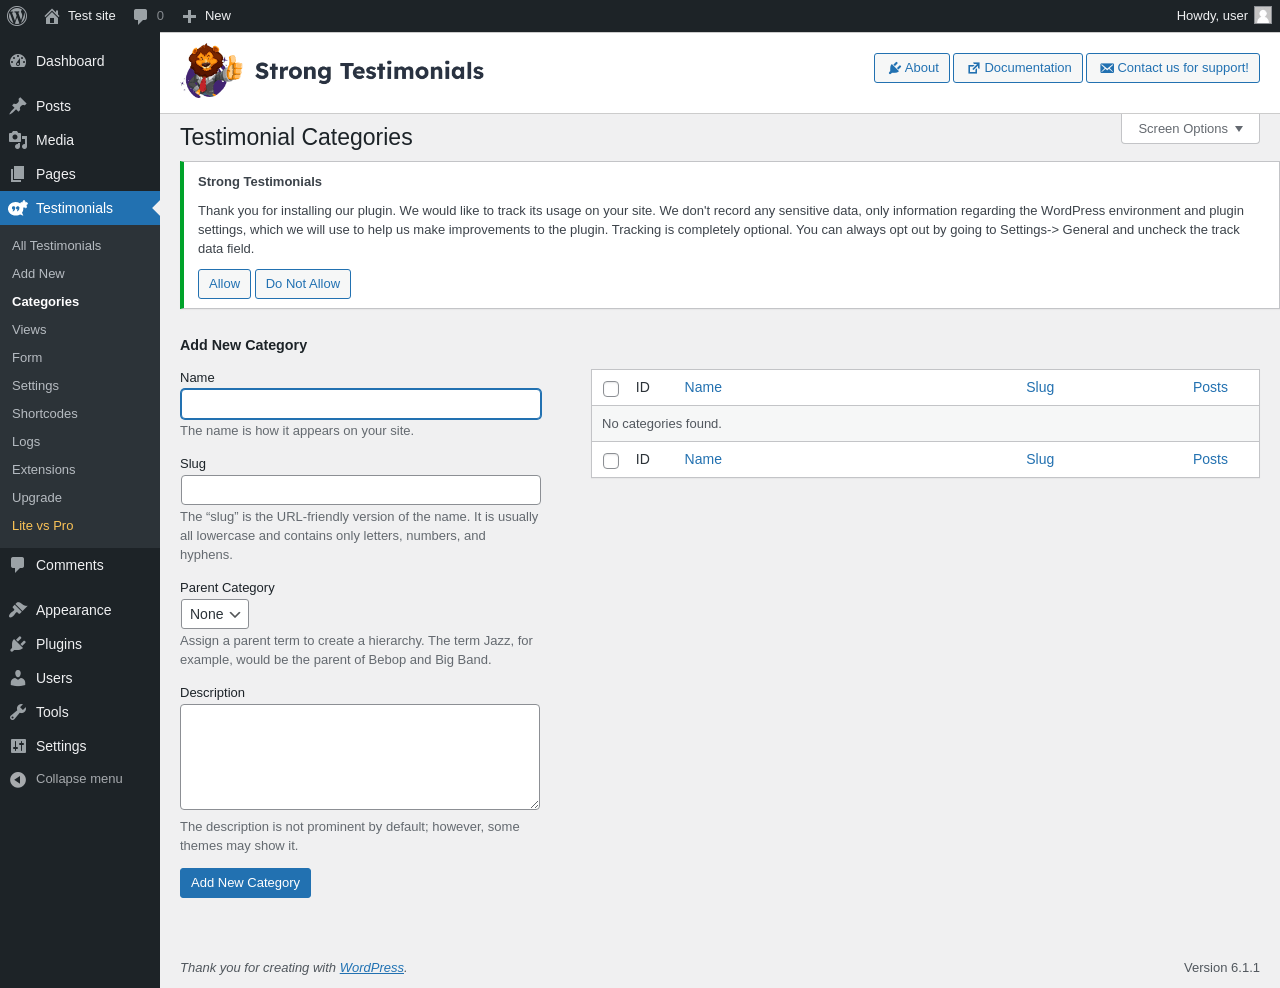Tick the select-all checkbox in table footer
Image resolution: width=1280 pixels, height=988 pixels.
click(611, 461)
